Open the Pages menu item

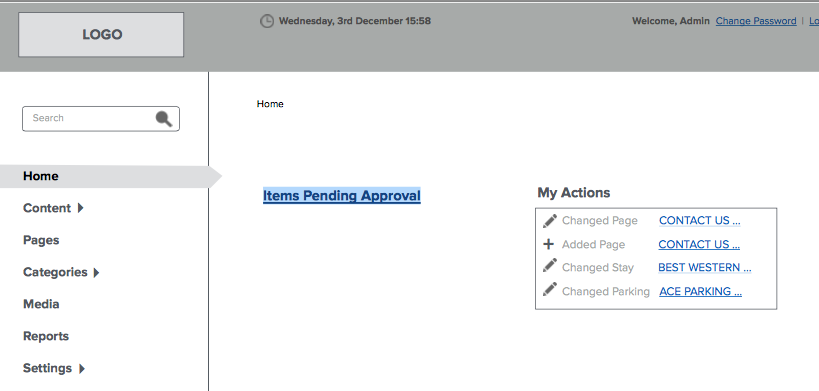(41, 240)
